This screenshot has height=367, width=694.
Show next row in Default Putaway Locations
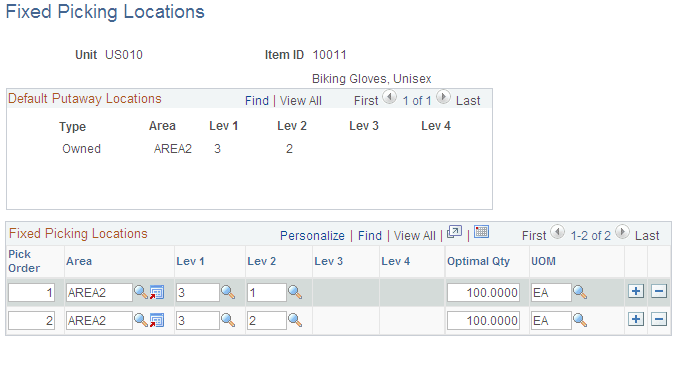(x=443, y=97)
